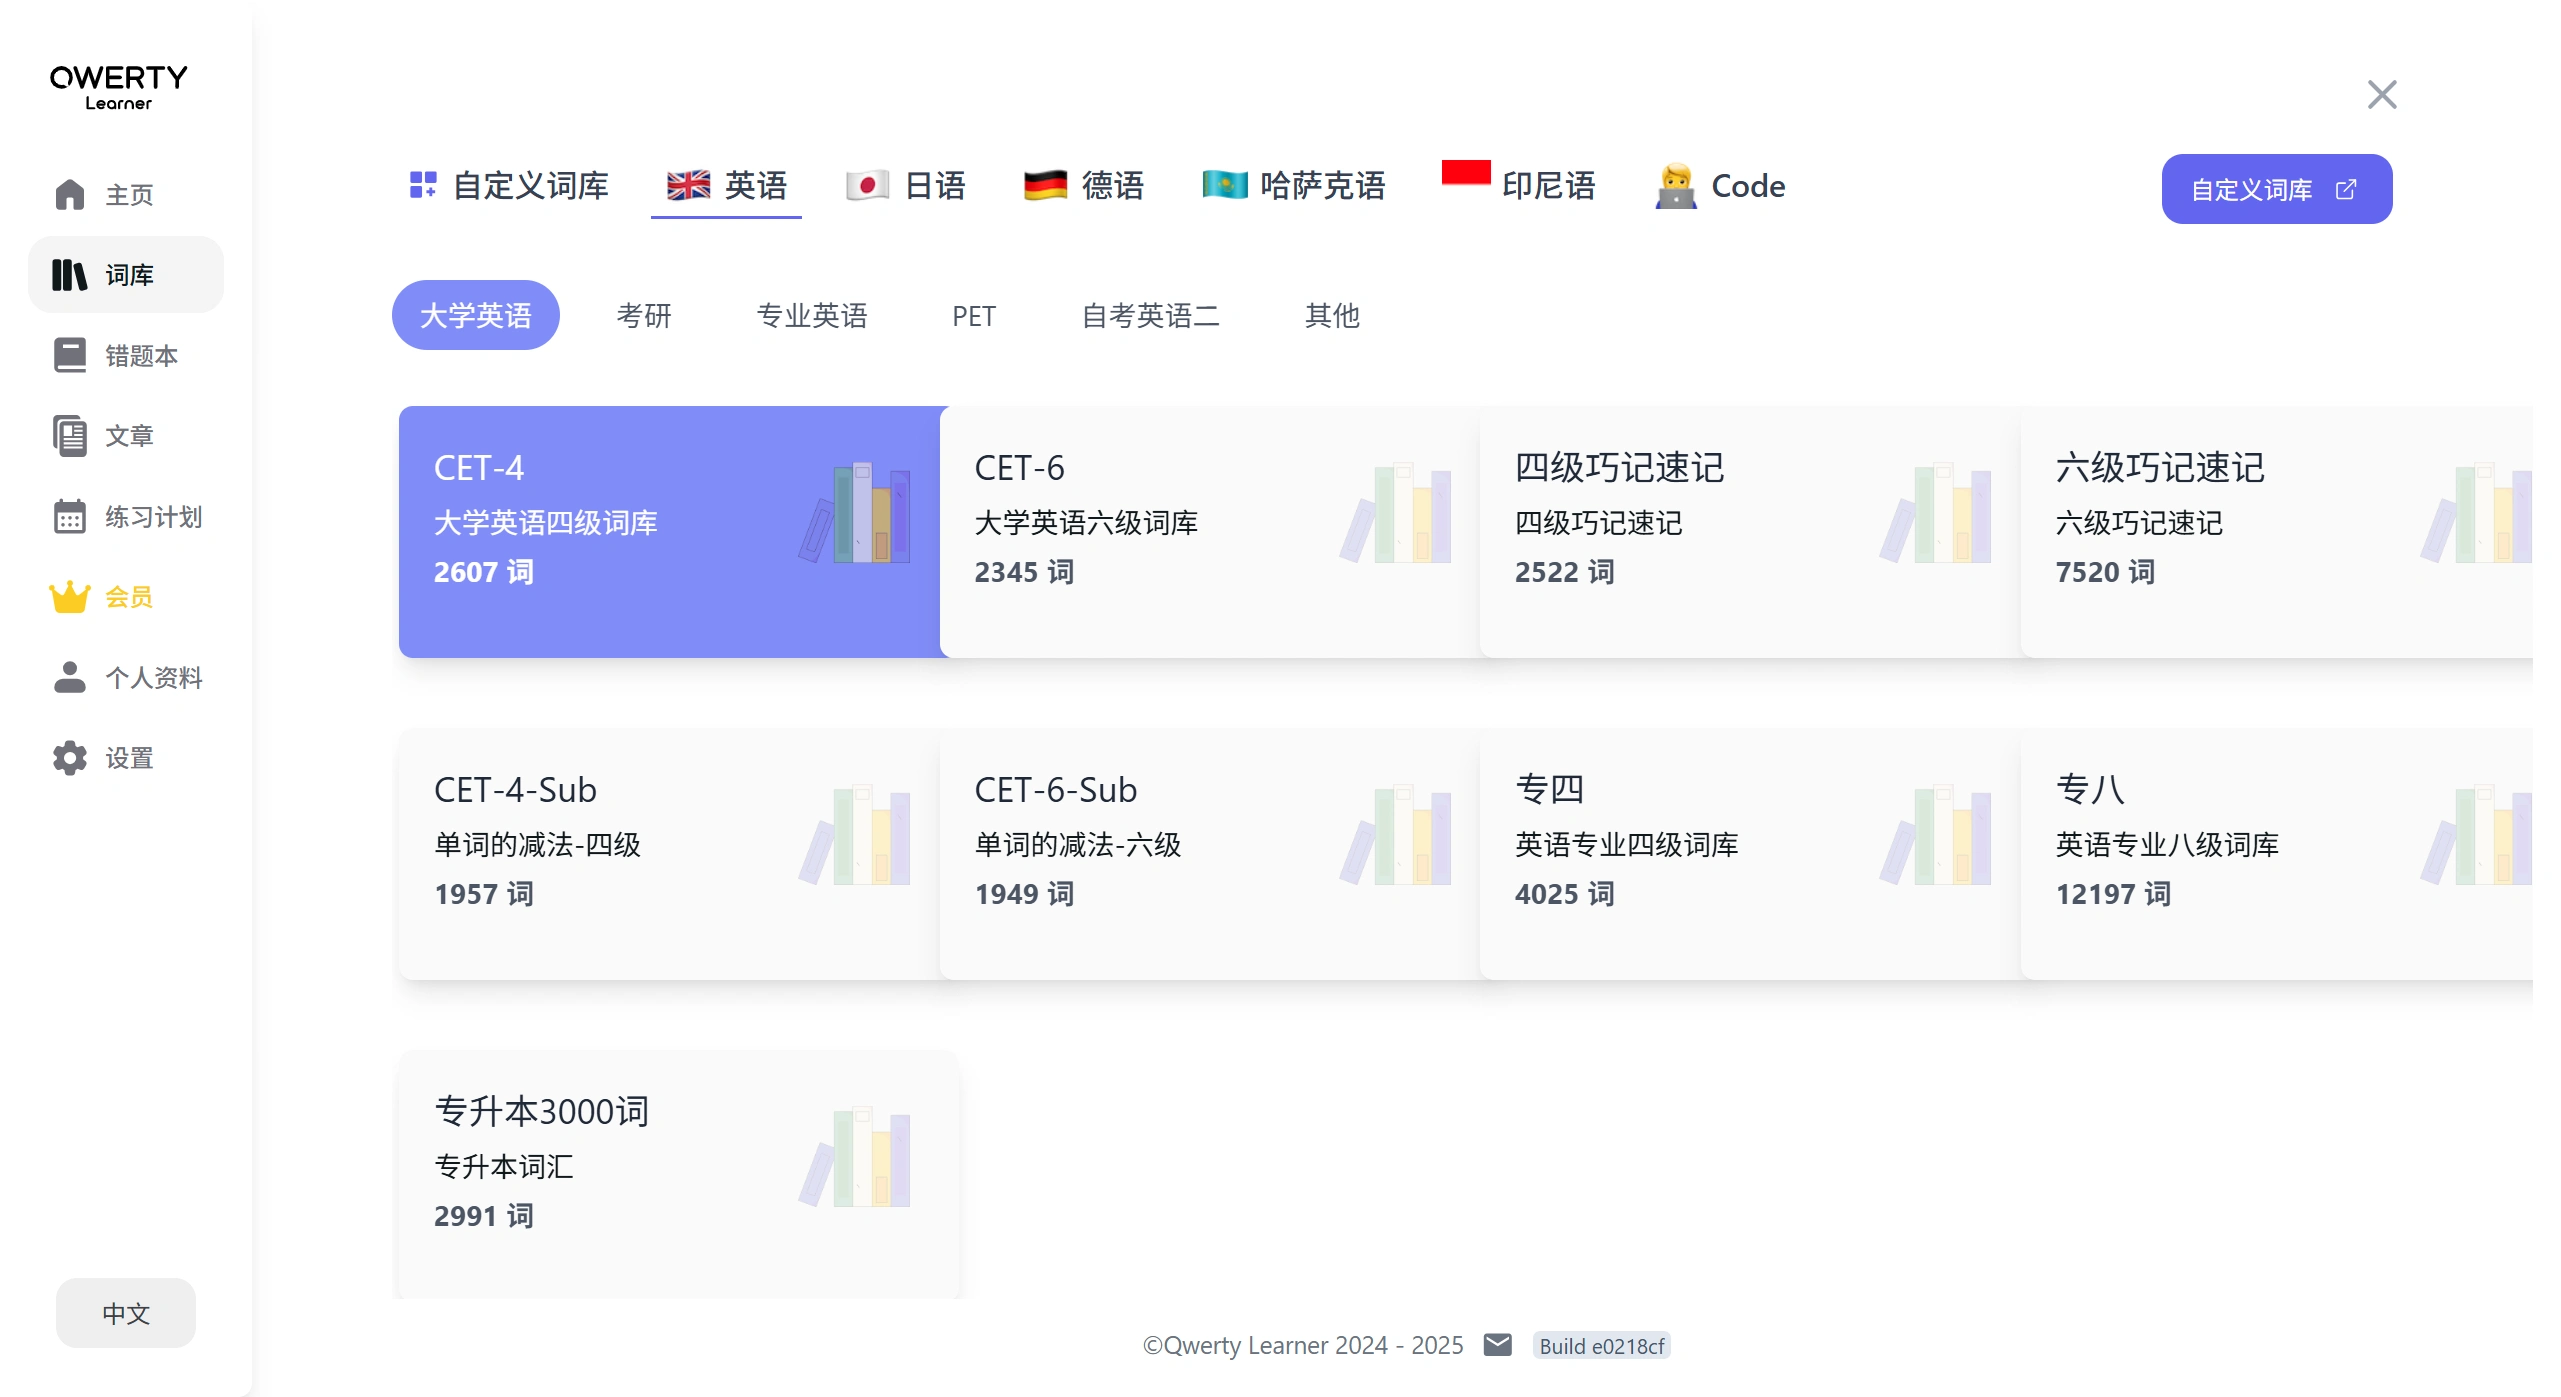Viewport: 2561px width, 1397px height.
Task: Choose the CET-4-Sub dictionary card
Action: coord(669,854)
